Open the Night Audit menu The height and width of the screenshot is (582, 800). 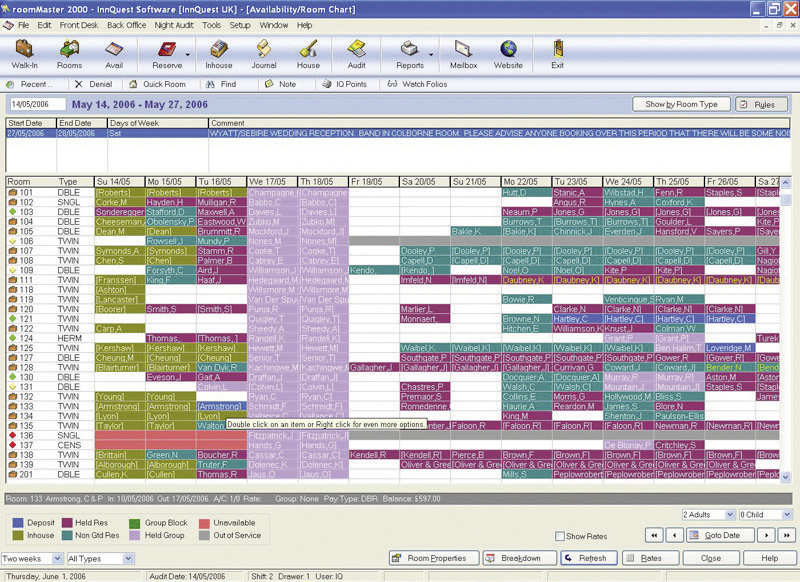175,24
